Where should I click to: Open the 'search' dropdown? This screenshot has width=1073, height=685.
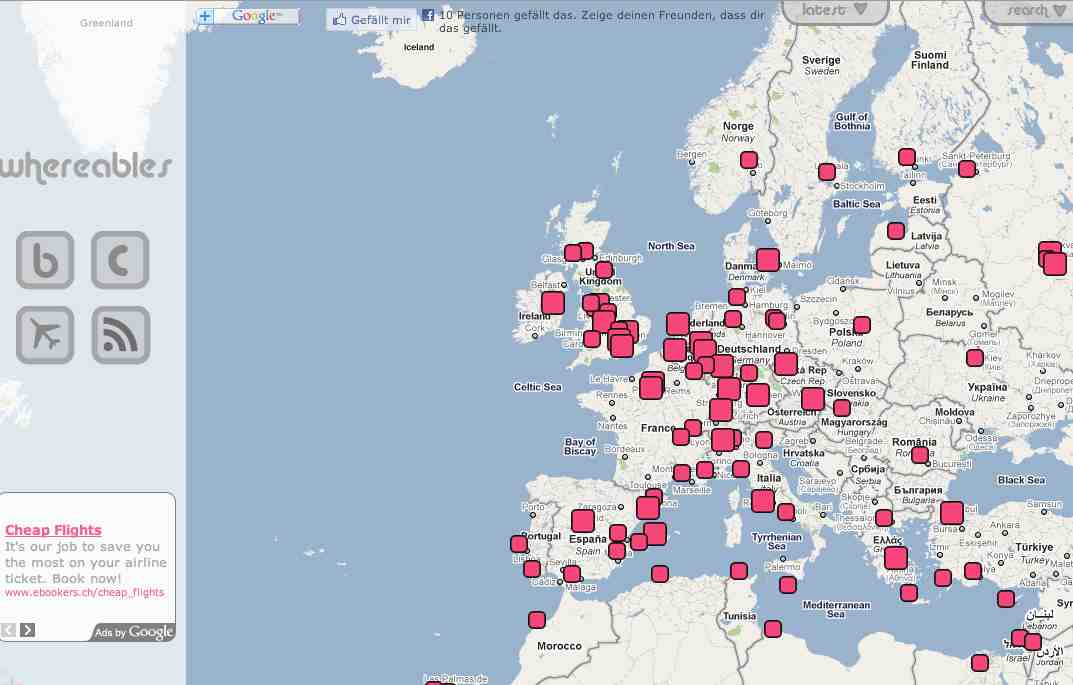click(1032, 10)
